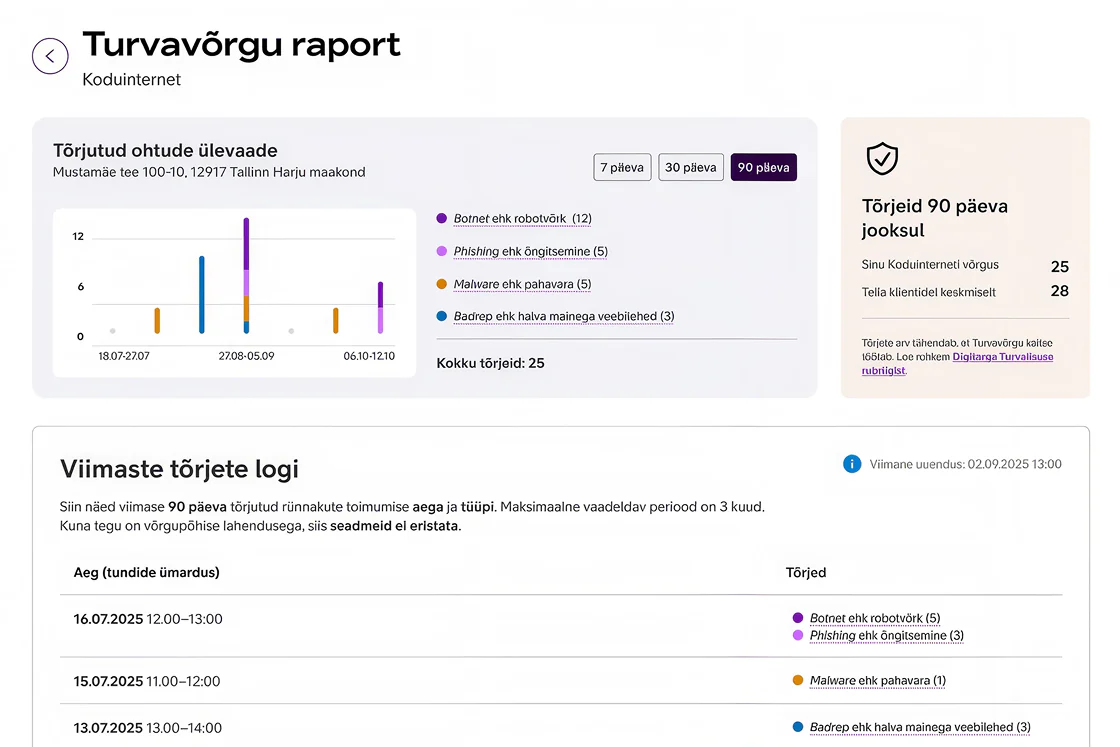This screenshot has height=747, width=1120.
Task: Click the Koduinternet subtitle
Action: pos(131,79)
